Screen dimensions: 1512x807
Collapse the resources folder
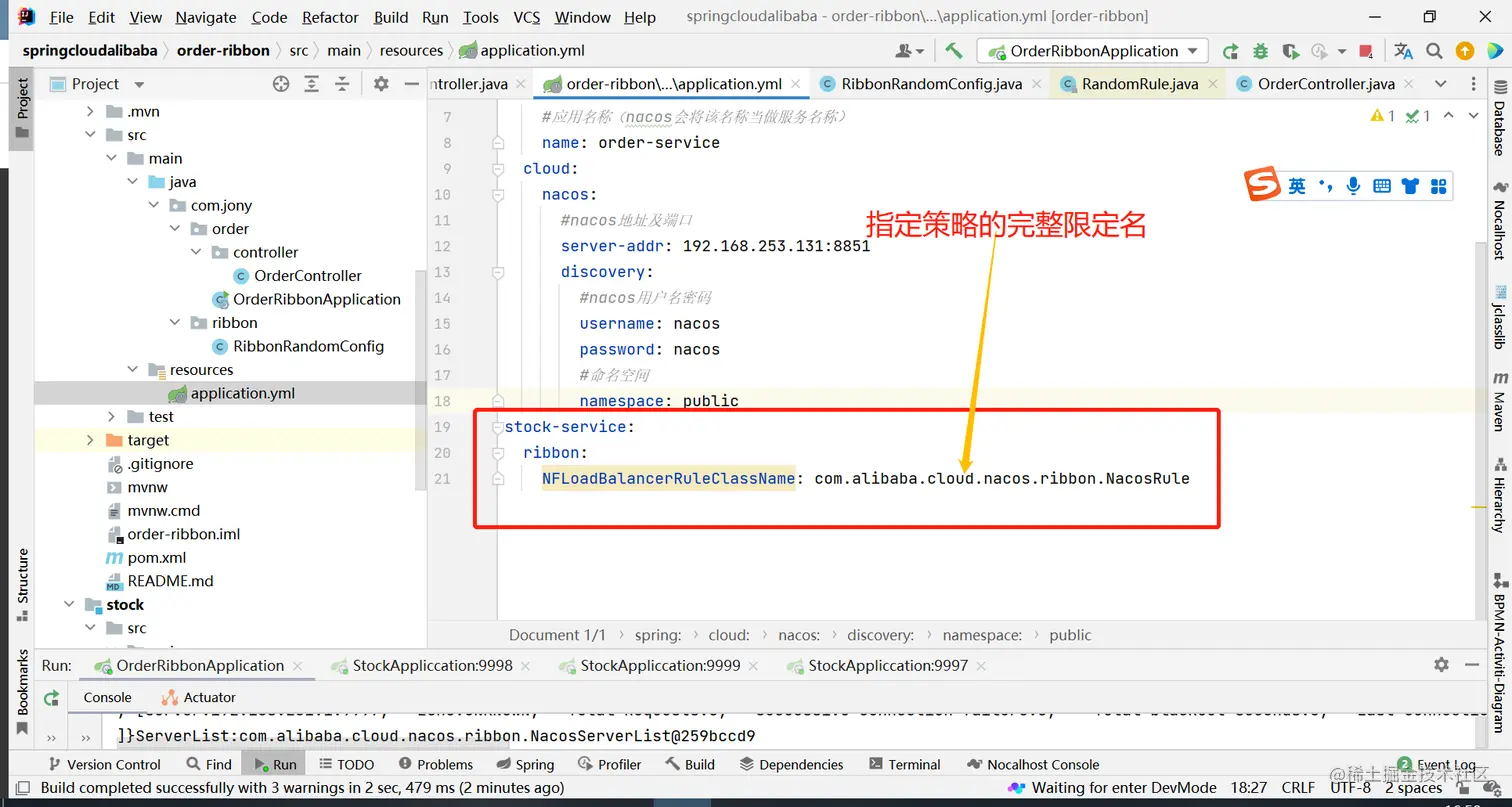tap(132, 369)
